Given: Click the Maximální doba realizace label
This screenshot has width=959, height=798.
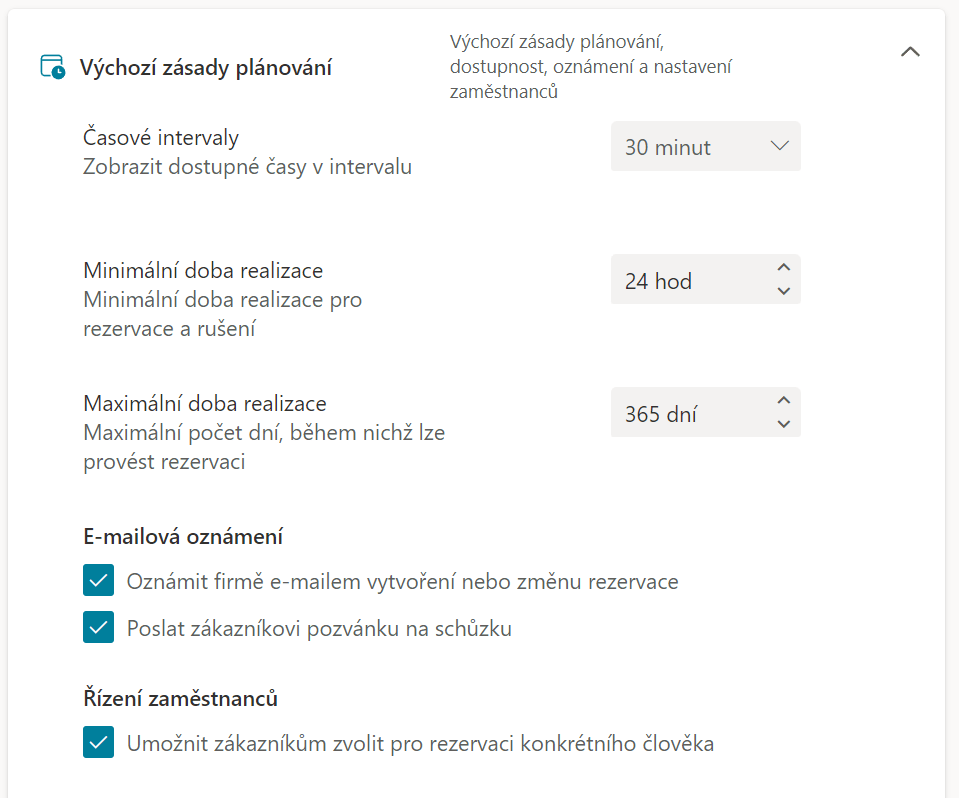Looking at the screenshot, I should 205,404.
